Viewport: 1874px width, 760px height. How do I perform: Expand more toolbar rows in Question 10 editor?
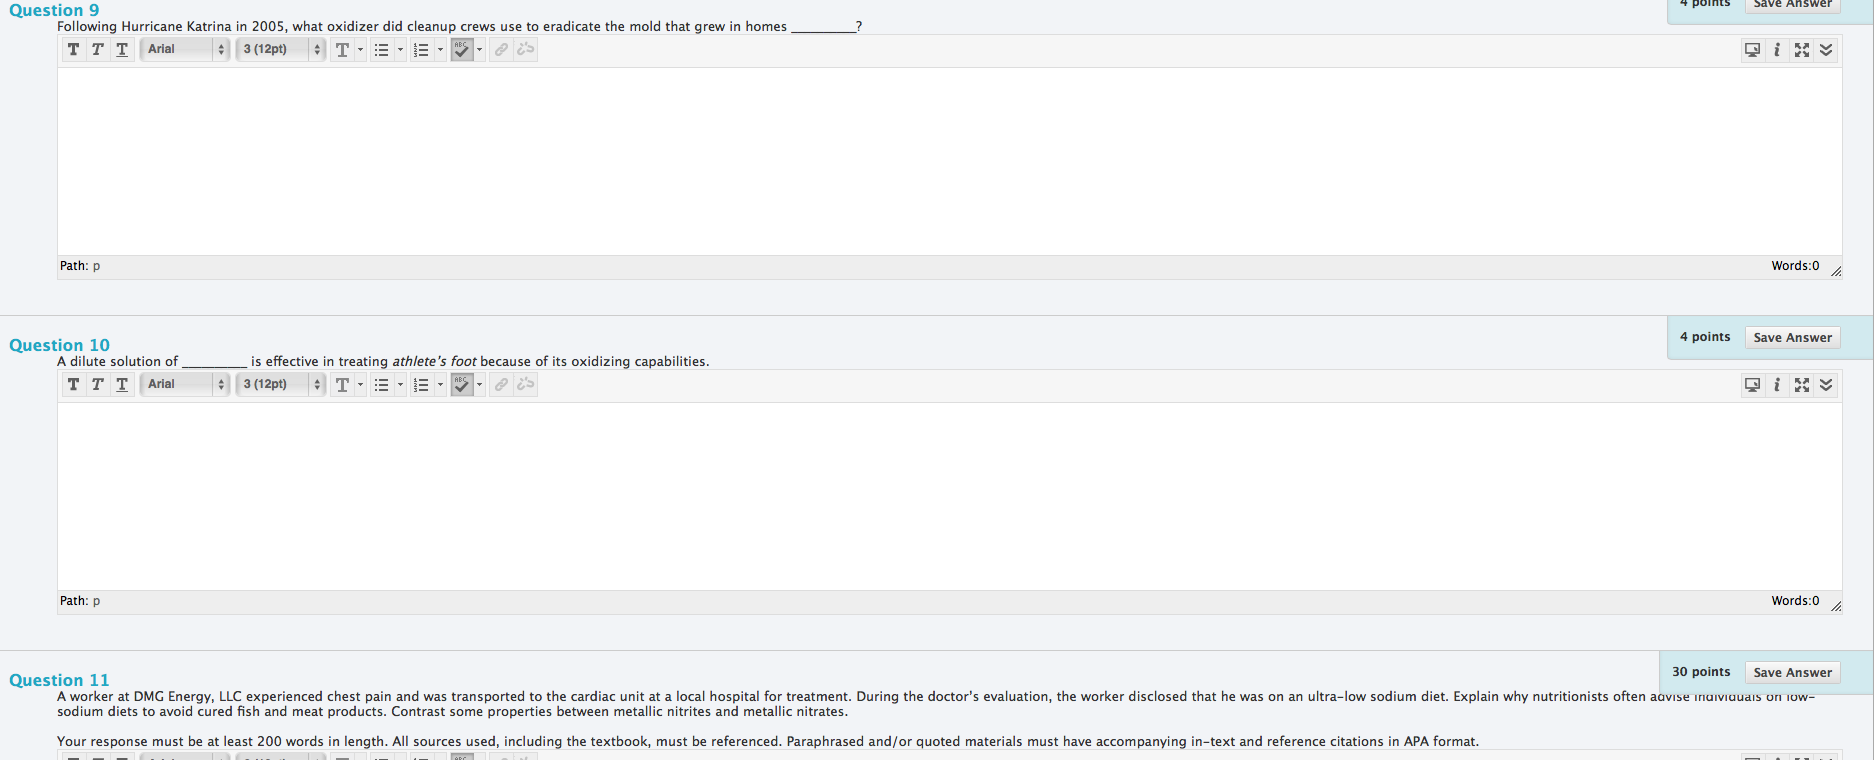1826,385
